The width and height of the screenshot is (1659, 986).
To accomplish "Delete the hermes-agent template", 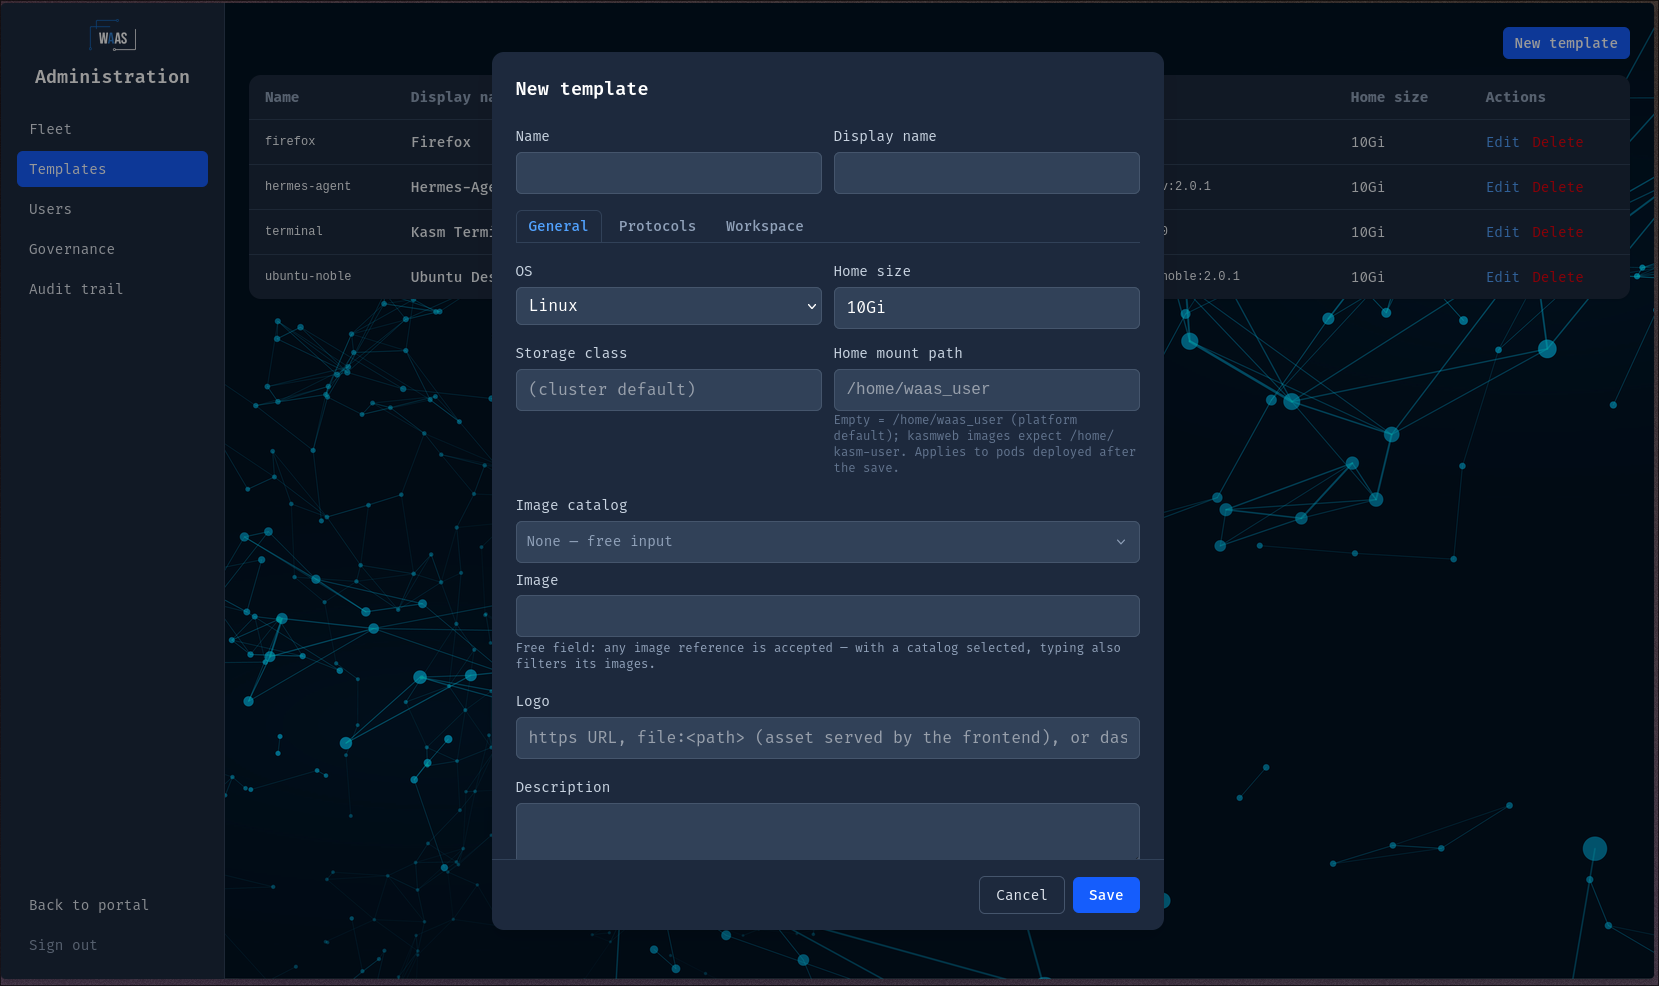I will pos(1557,187).
